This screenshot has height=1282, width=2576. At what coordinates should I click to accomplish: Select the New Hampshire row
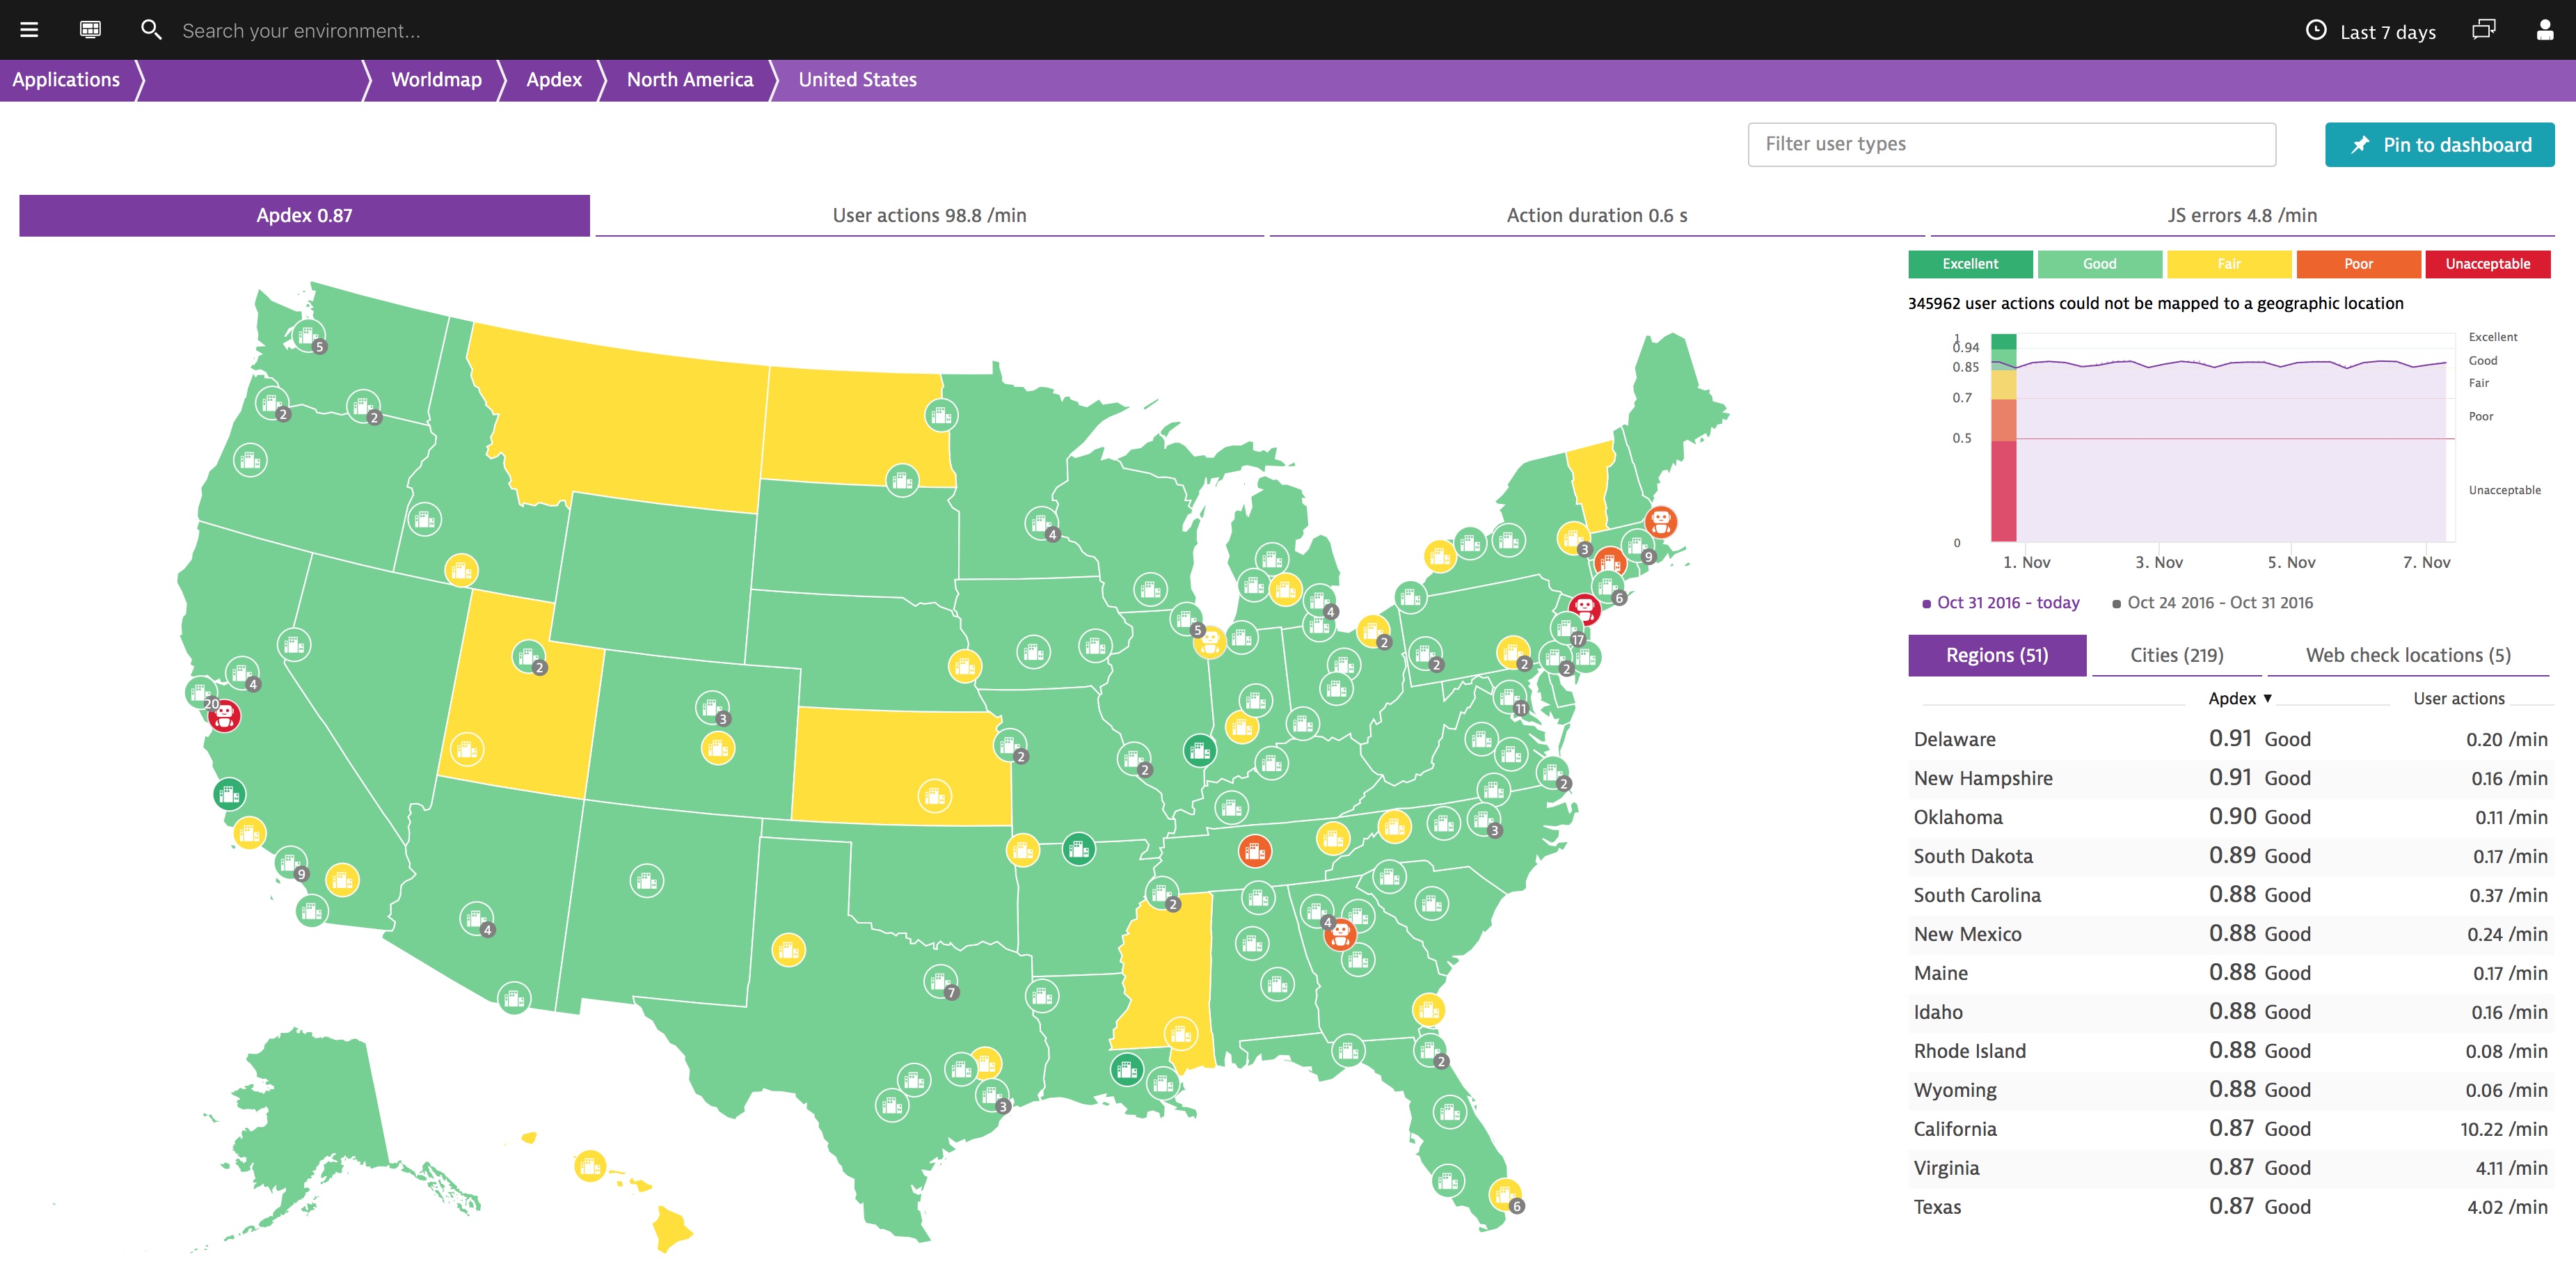[x=2230, y=778]
